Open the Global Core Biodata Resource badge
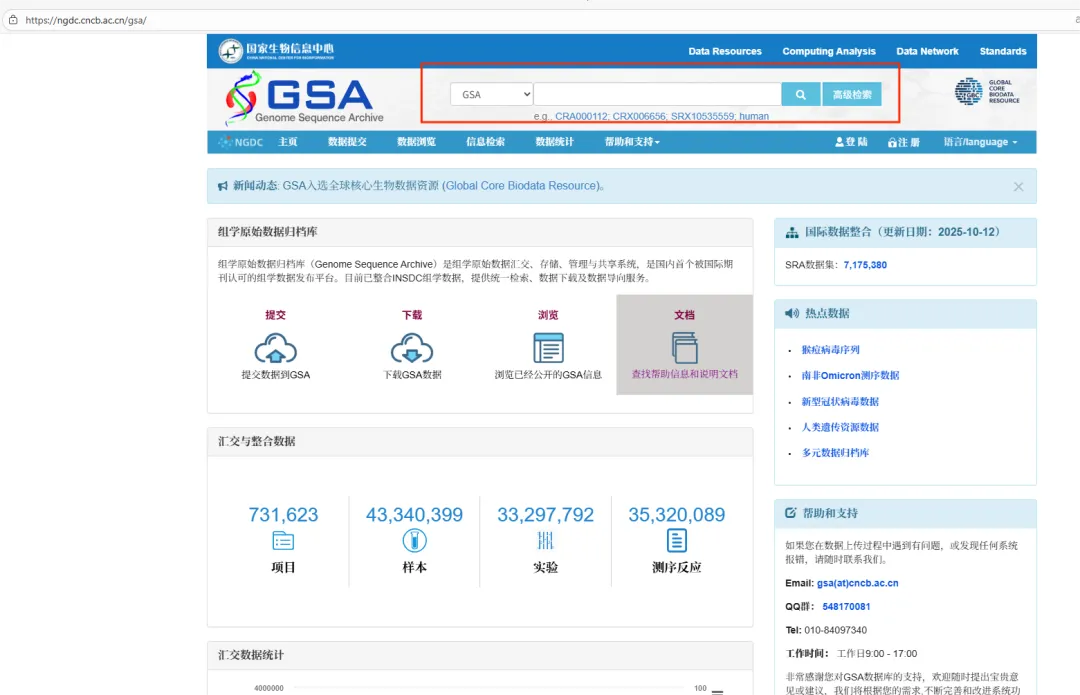Viewport: 1080px width, 695px height. [987, 91]
